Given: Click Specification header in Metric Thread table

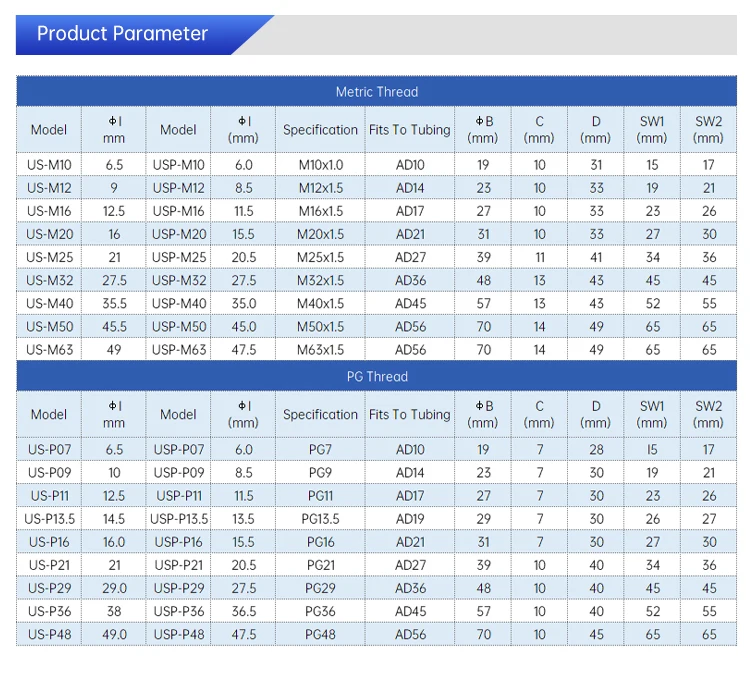Looking at the screenshot, I should click(320, 130).
